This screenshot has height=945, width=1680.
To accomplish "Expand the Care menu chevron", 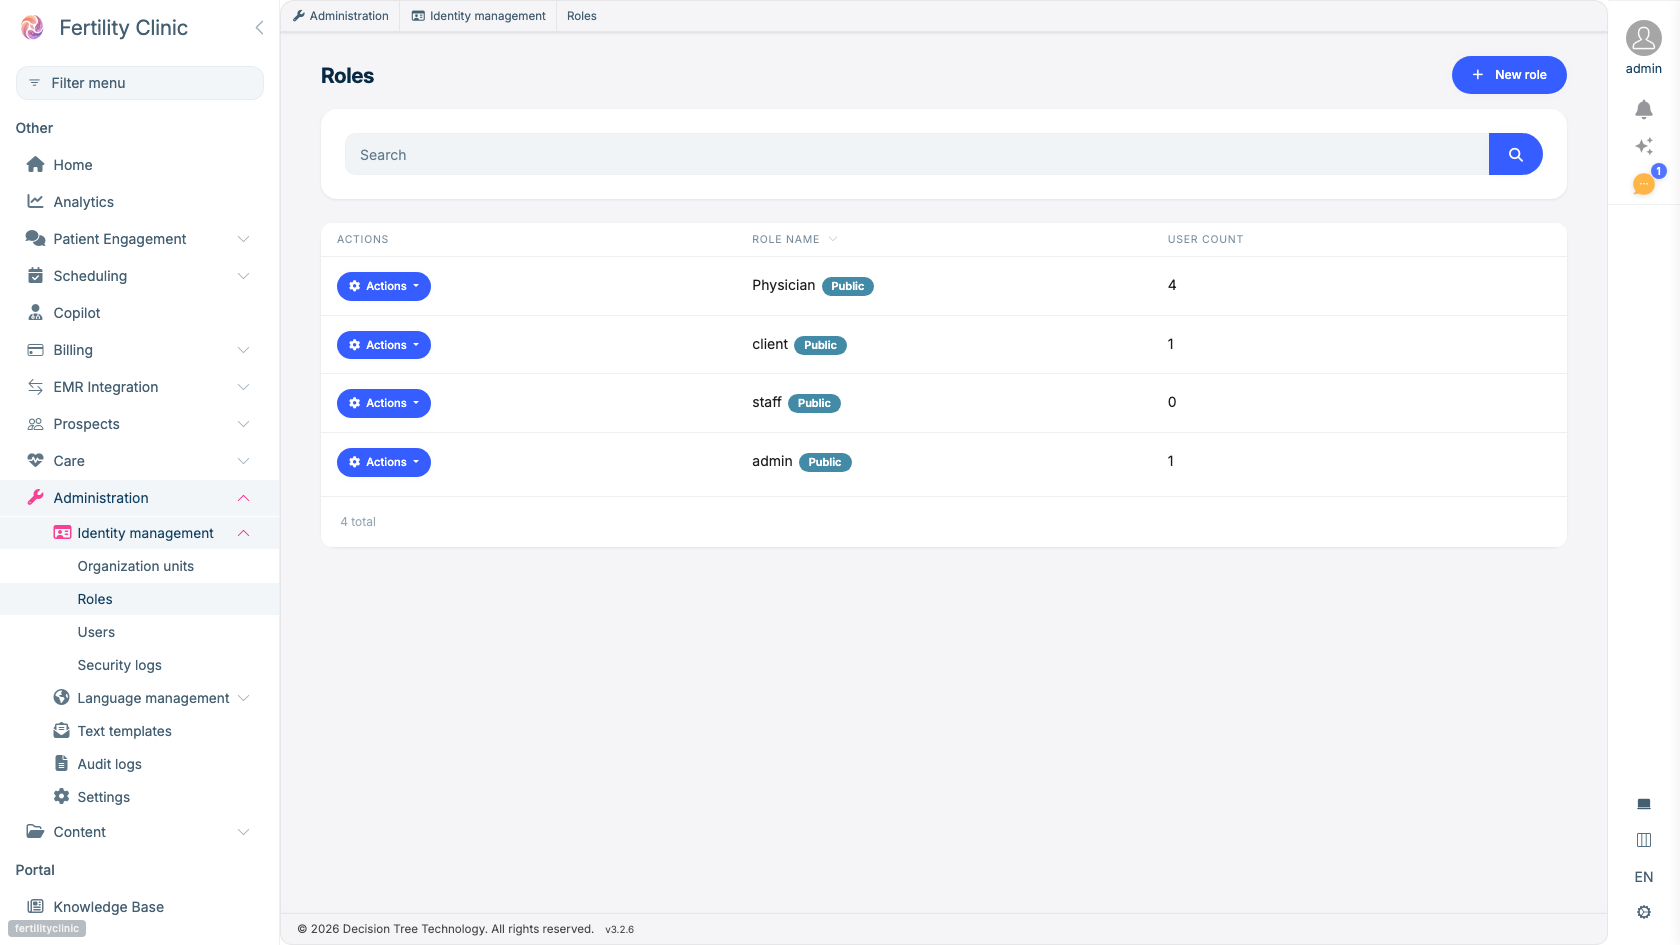I will pos(243,461).
